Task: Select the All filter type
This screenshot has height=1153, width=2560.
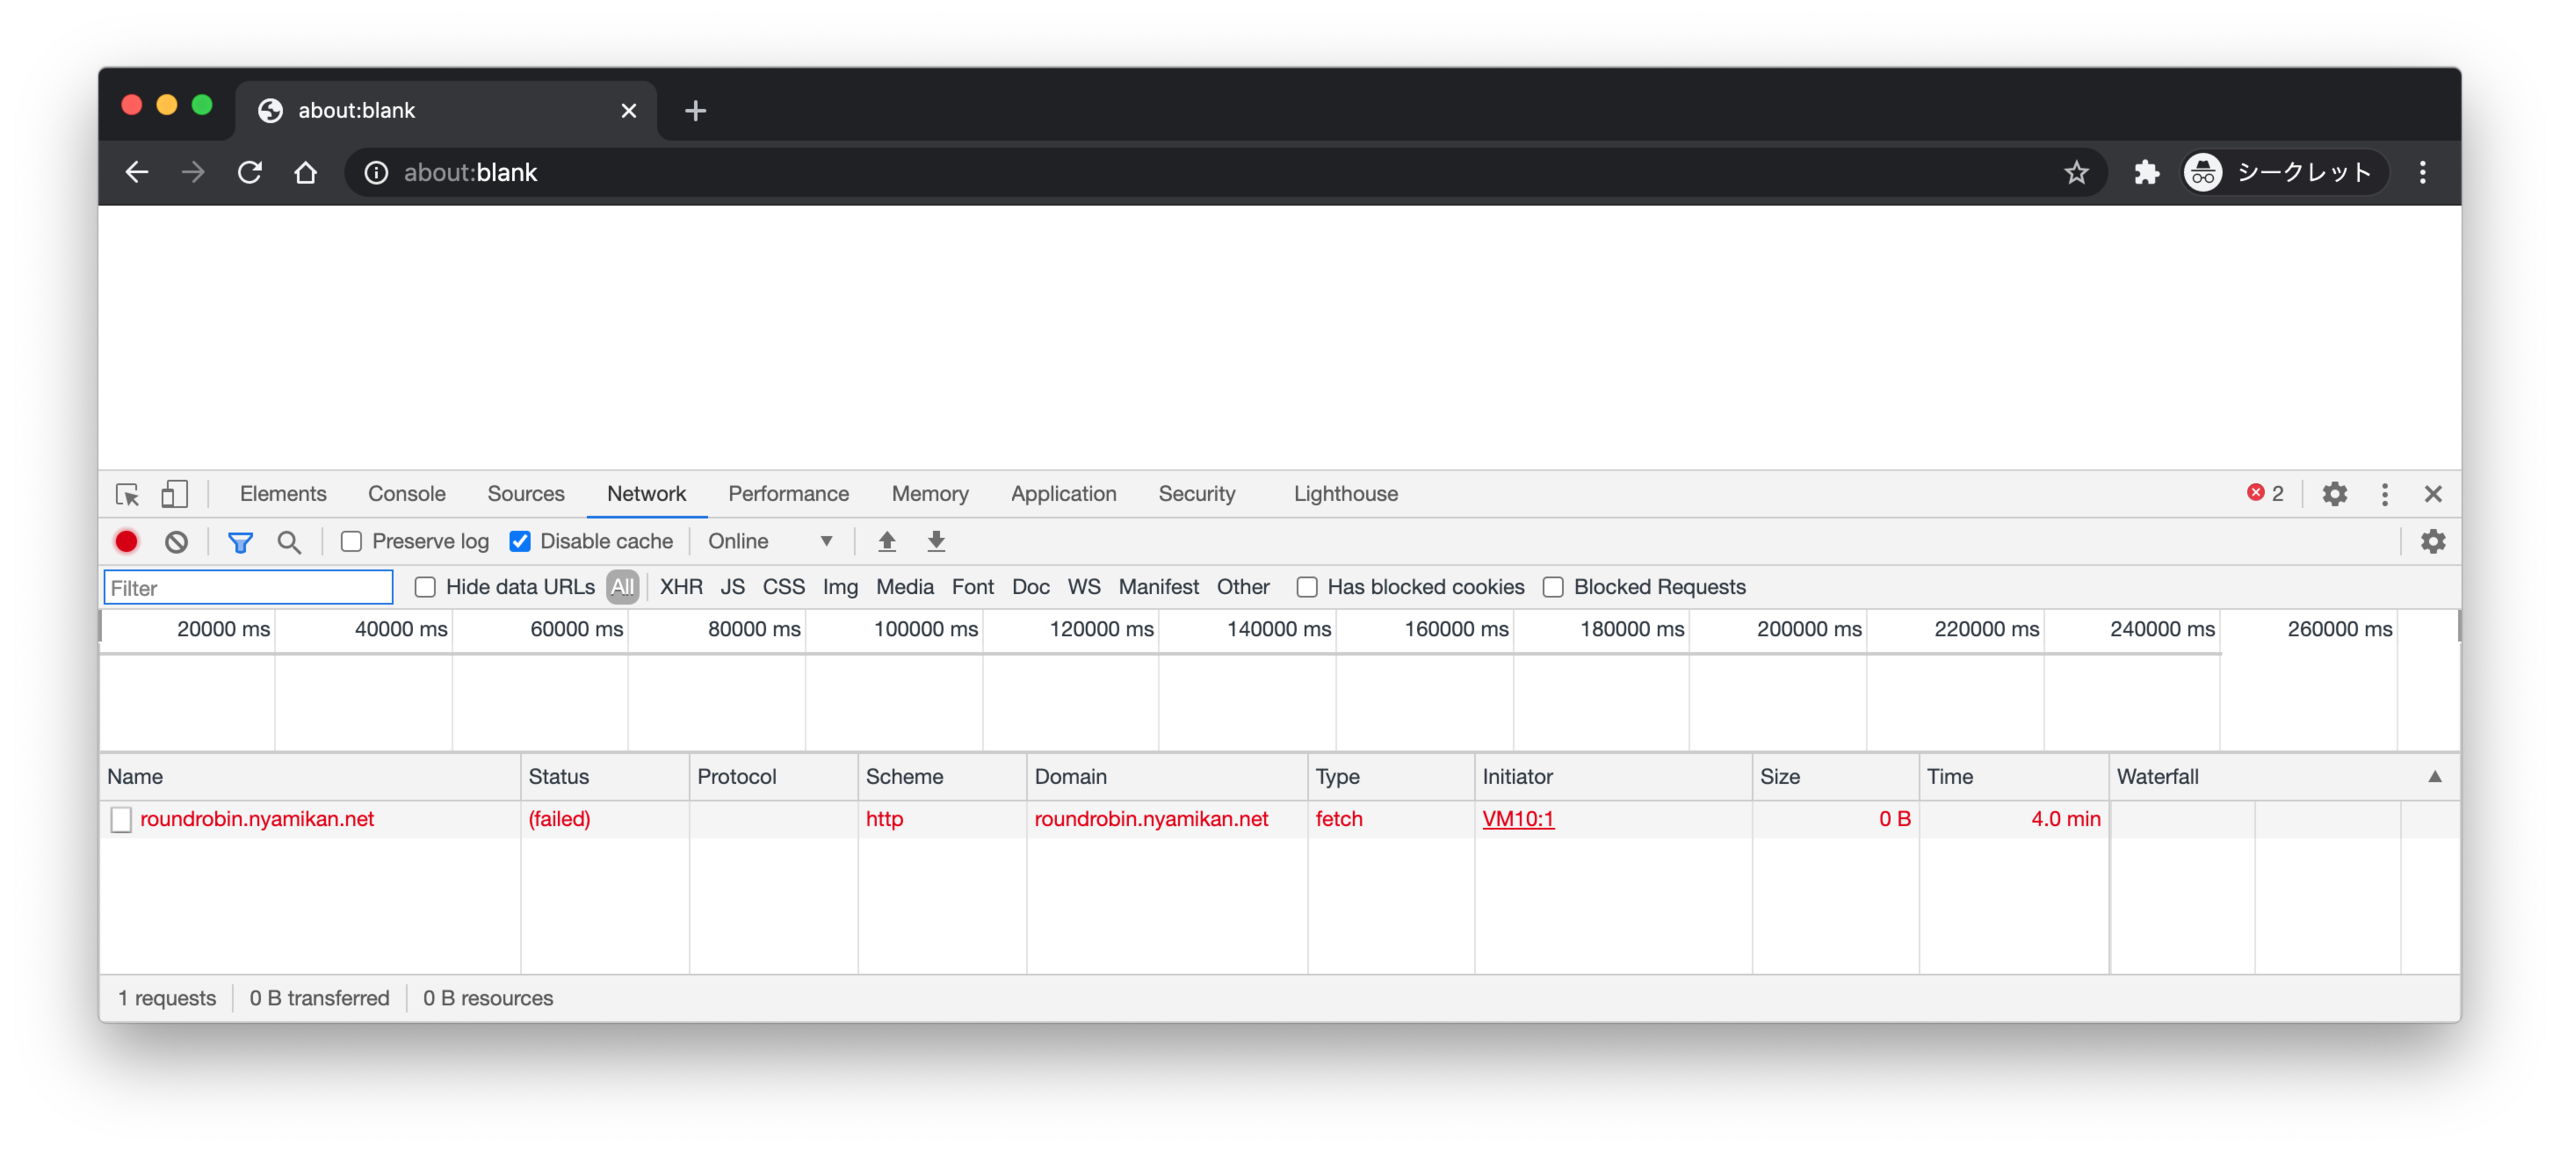Action: tap(621, 587)
